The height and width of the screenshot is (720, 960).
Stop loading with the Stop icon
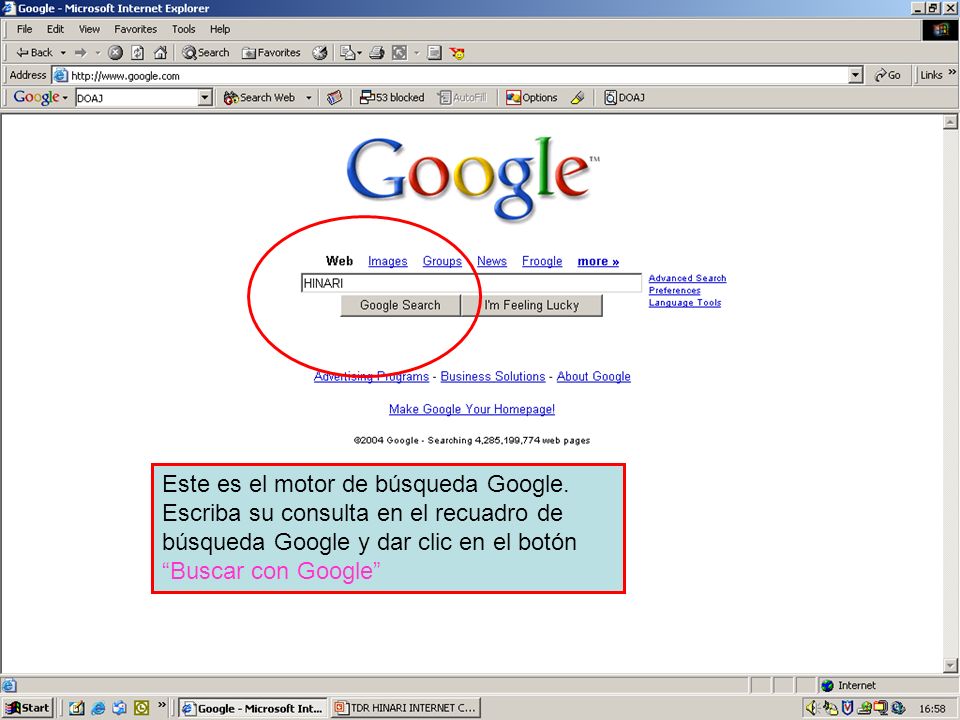[x=115, y=53]
